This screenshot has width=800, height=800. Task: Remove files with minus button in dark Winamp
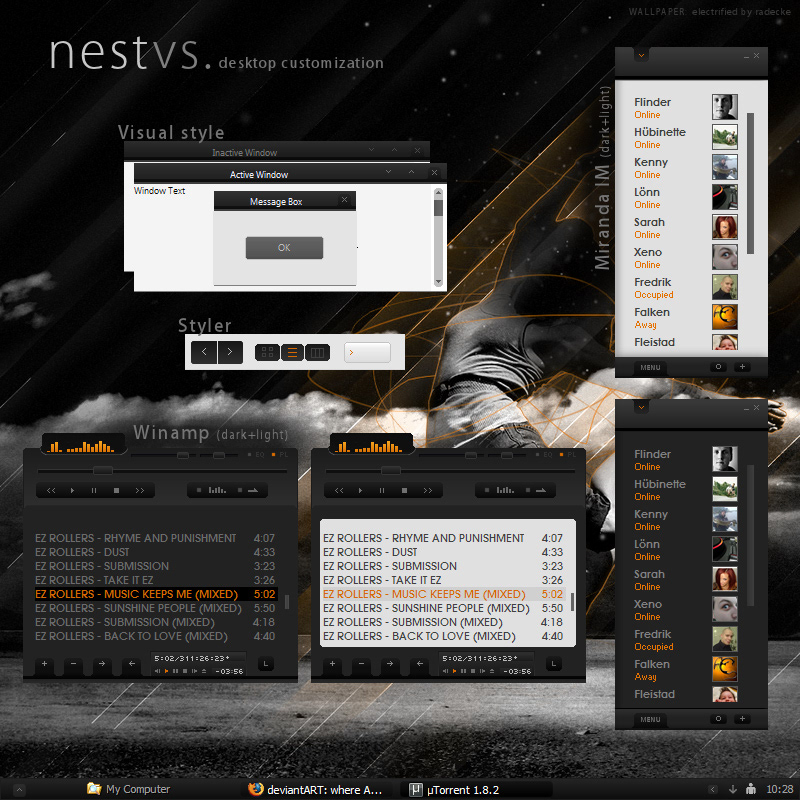(73, 664)
